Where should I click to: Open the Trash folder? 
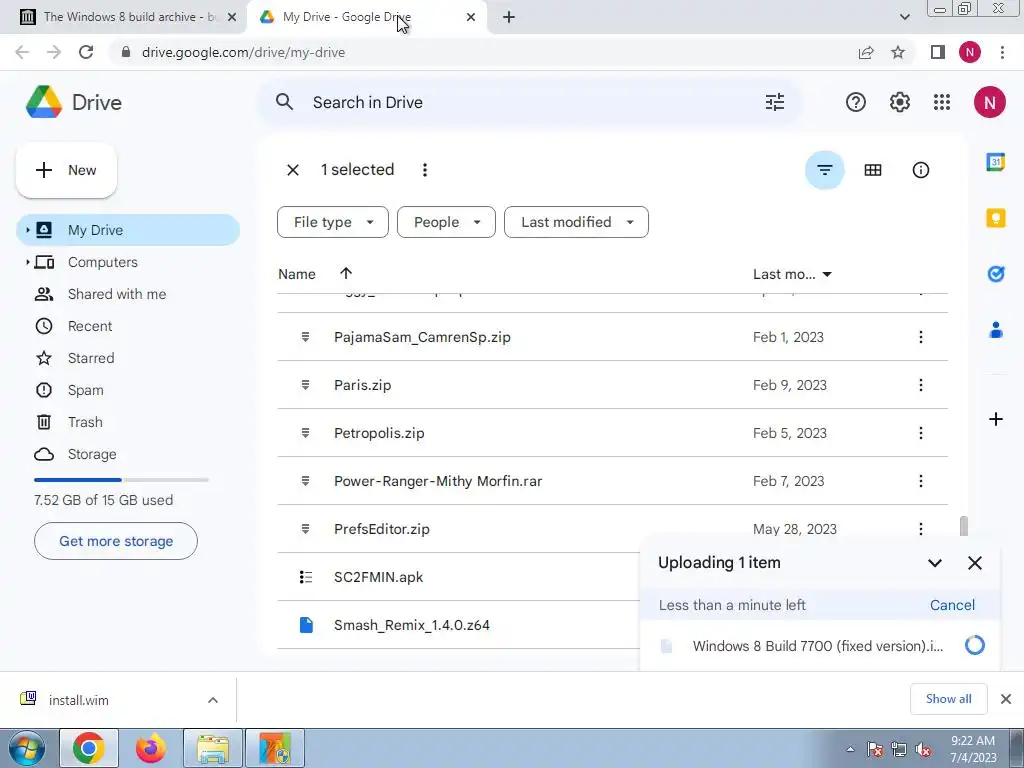[x=85, y=422]
